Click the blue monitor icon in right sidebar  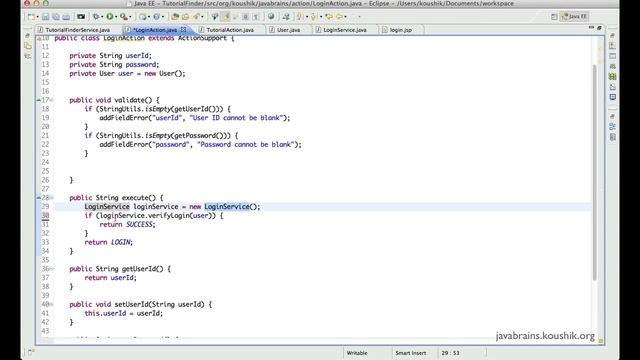click(x=613, y=97)
